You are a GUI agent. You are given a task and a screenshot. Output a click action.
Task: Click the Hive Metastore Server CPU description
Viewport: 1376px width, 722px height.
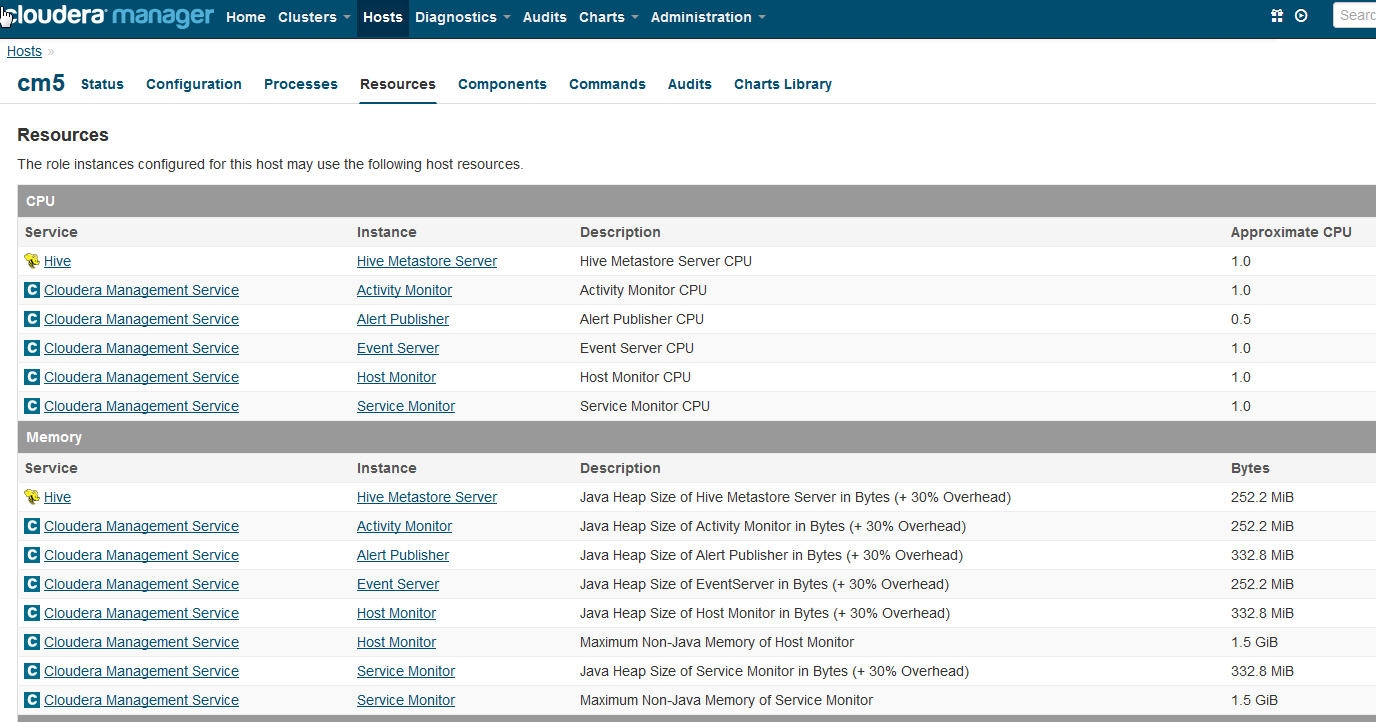pyautogui.click(x=666, y=261)
